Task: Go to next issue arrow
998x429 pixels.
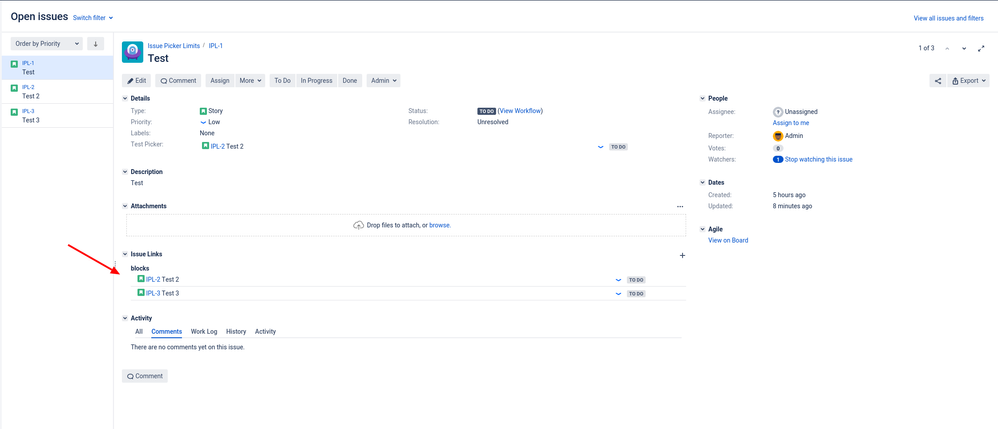Action: point(964,48)
